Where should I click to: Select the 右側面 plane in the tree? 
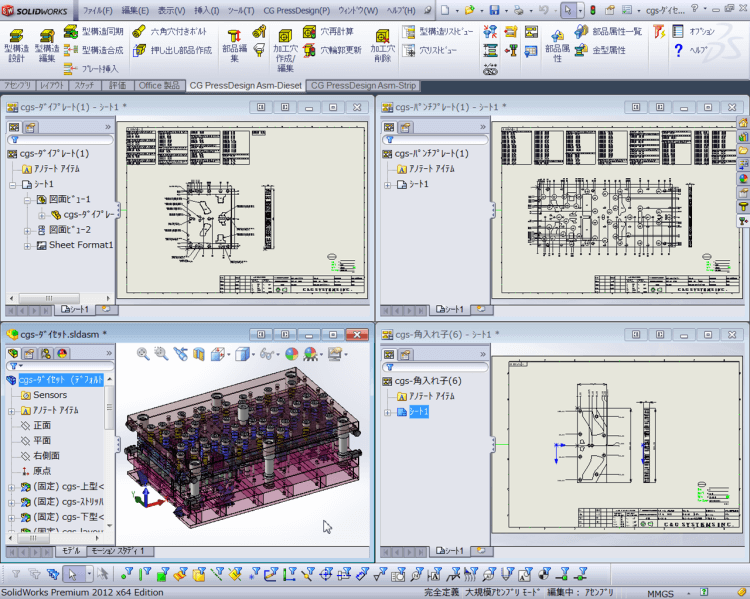[40, 456]
